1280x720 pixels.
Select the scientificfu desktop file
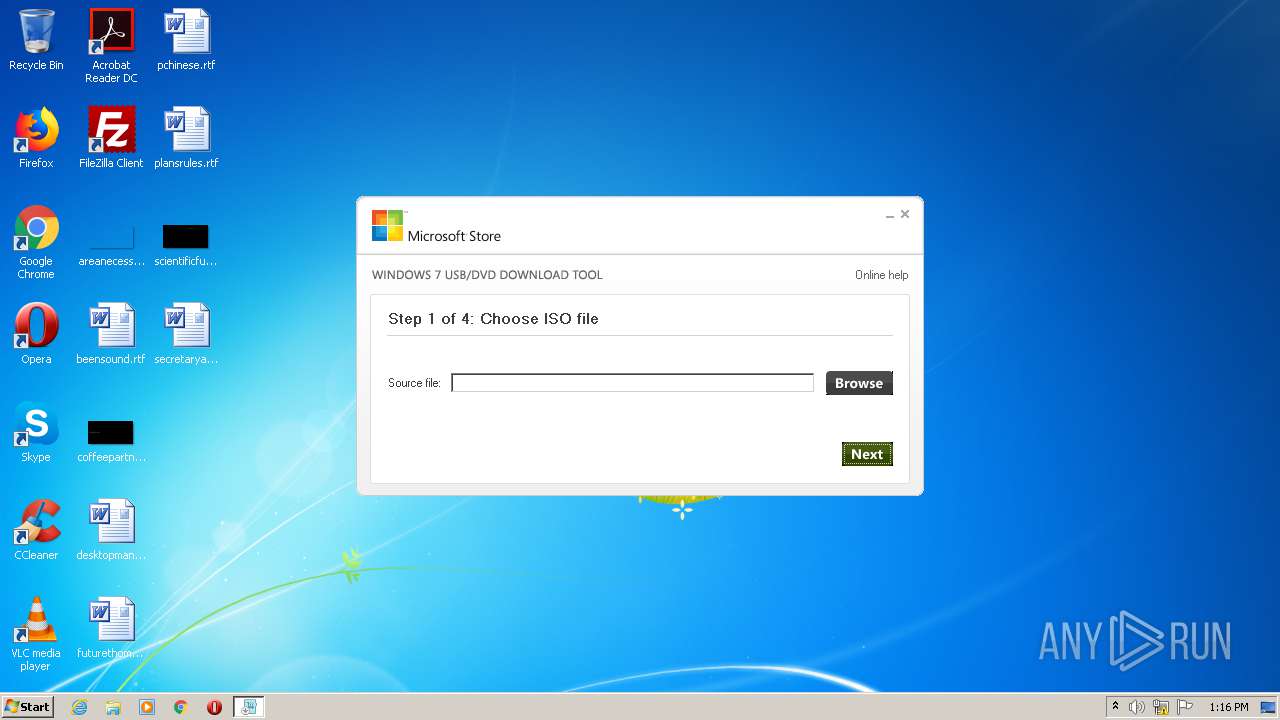tap(186, 246)
